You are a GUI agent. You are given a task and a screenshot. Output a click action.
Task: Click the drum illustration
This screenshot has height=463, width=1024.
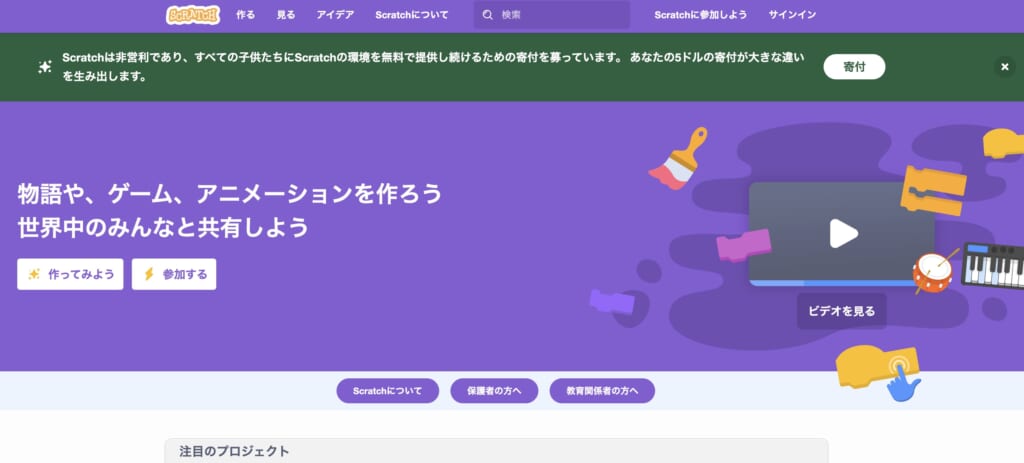coord(933,270)
